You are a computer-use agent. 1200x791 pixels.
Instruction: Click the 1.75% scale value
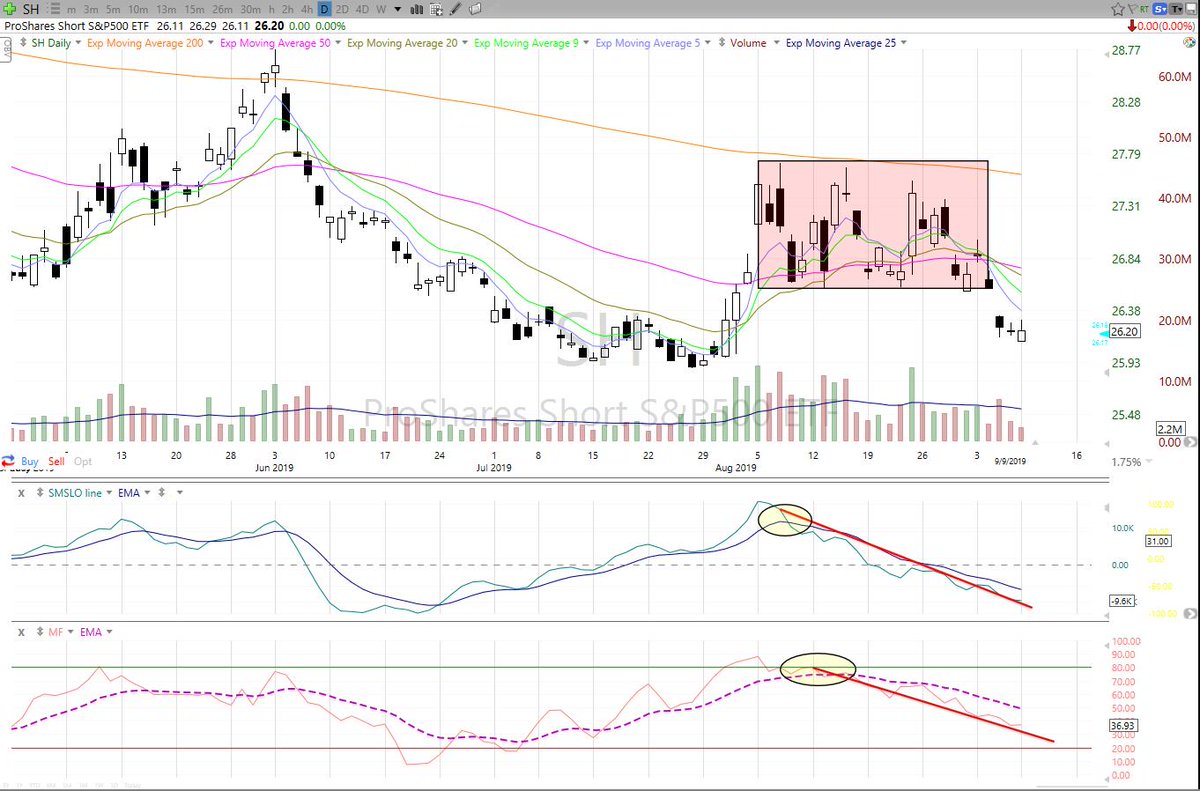tap(1126, 461)
